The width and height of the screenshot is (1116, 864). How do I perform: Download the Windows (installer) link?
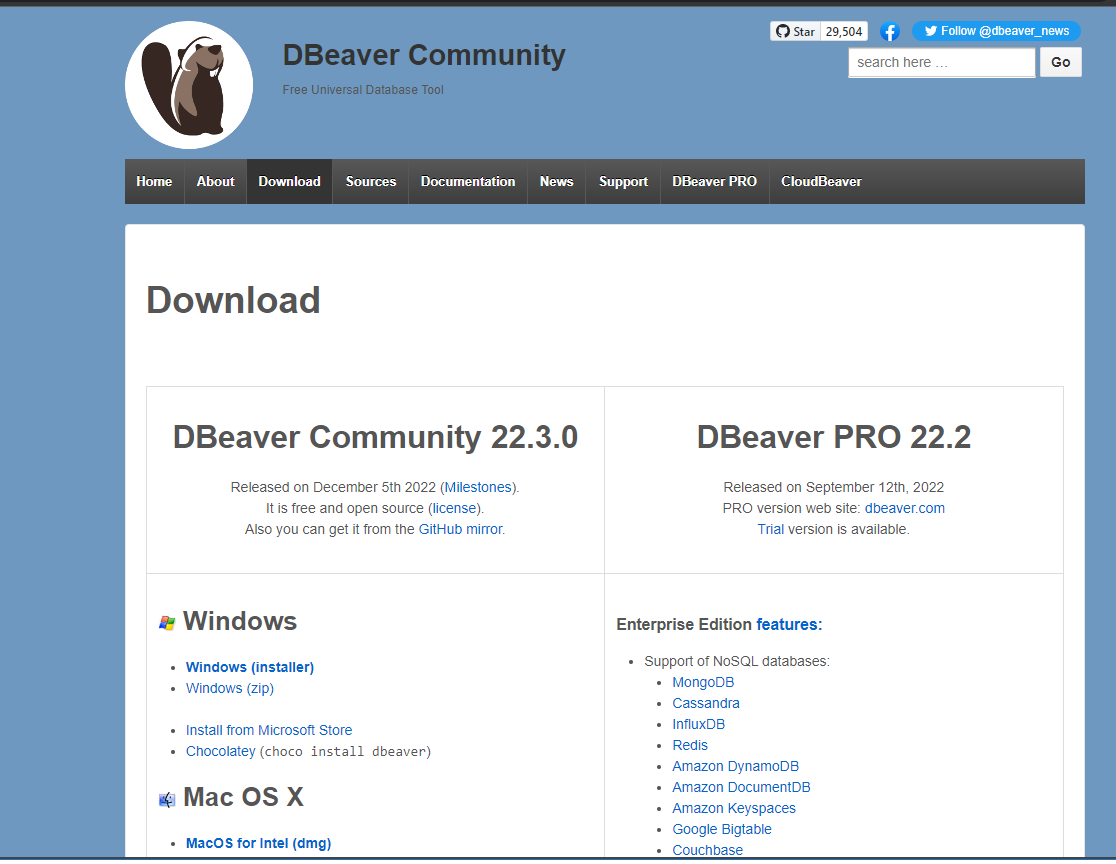(250, 667)
